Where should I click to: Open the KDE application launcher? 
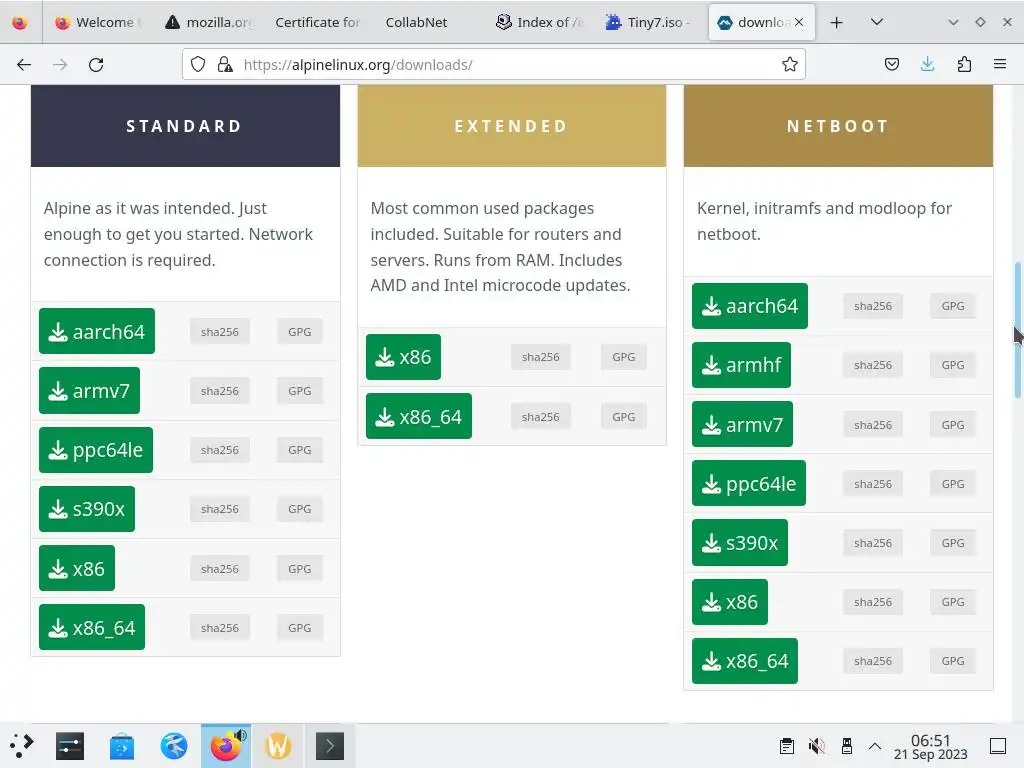[22, 746]
